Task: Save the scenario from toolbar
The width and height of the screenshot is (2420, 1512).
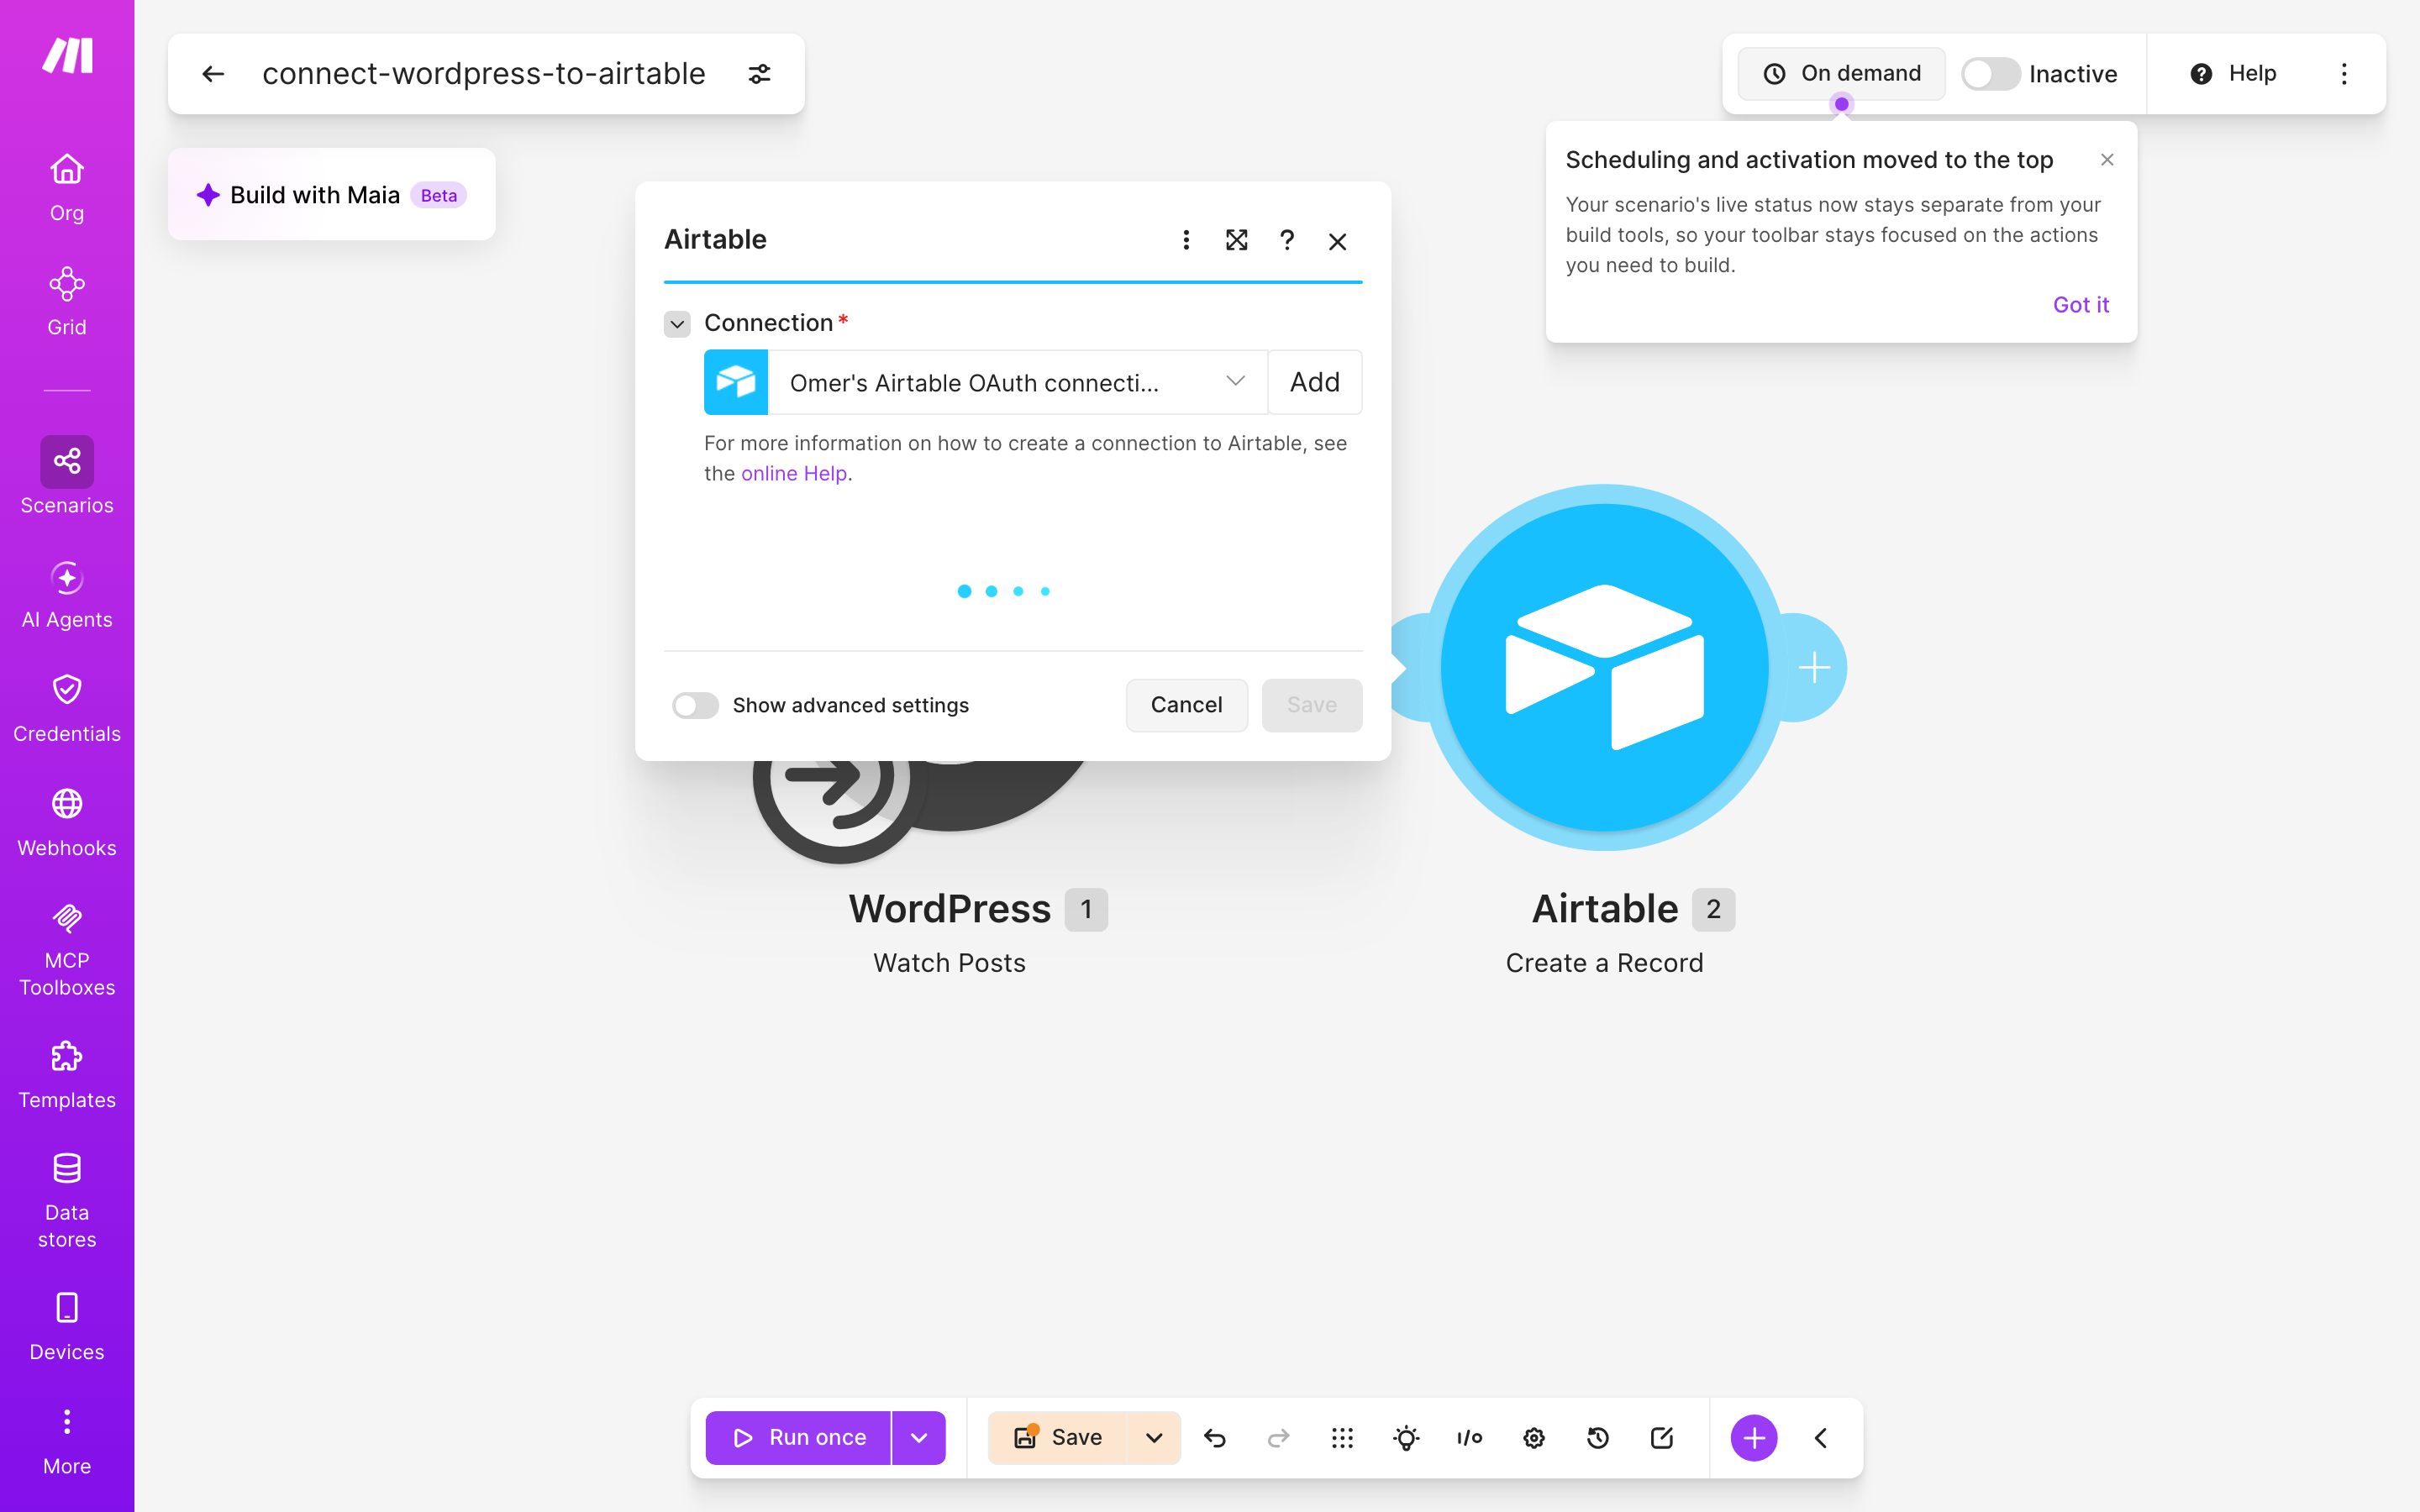Action: click(x=1057, y=1438)
